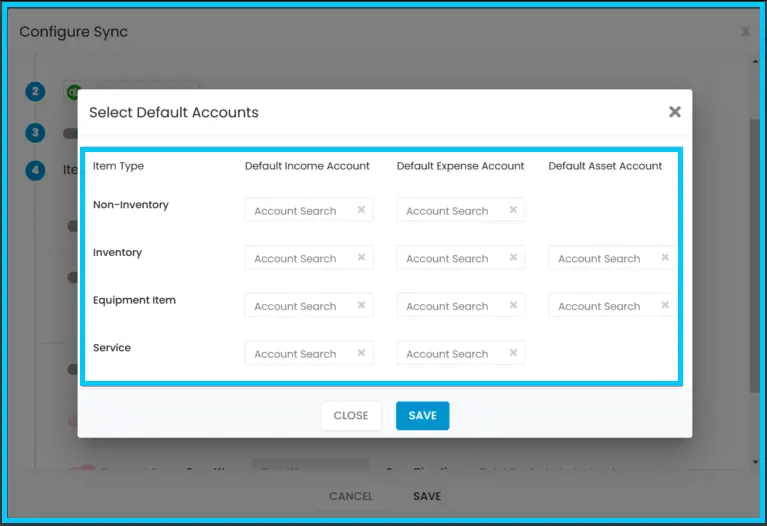This screenshot has height=526, width=767.
Task: Click the blue SAVE button in dialog
Action: [x=423, y=415]
